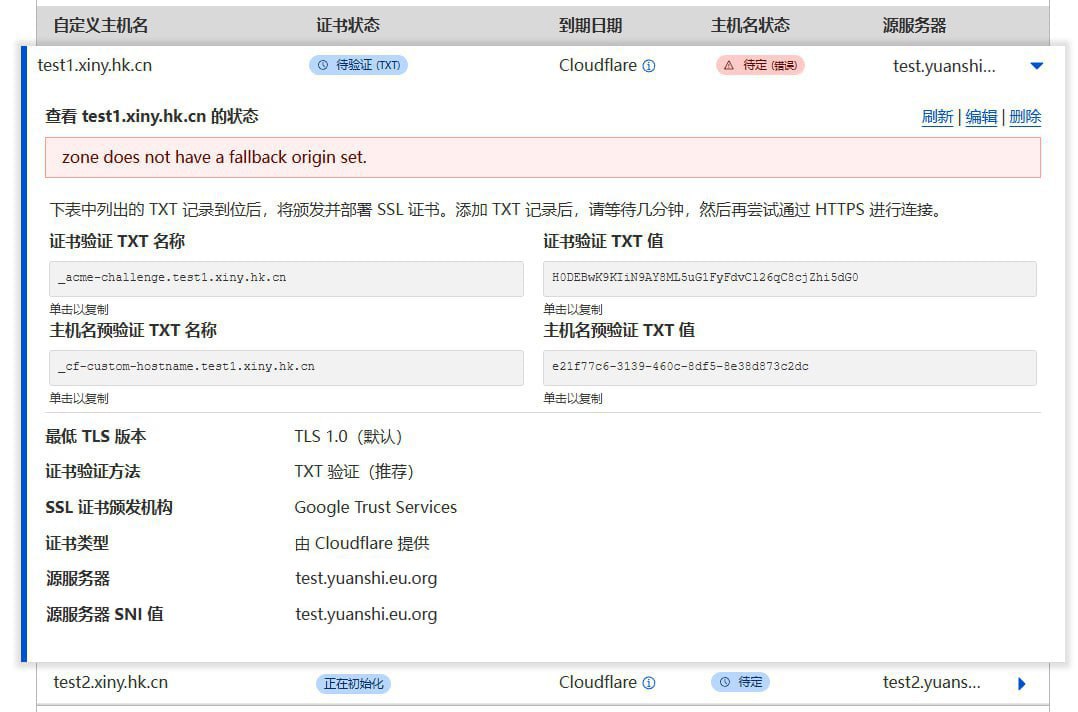Click the fallback origin error banner
Image resolution: width=1078 pixels, height=712 pixels.
click(542, 157)
